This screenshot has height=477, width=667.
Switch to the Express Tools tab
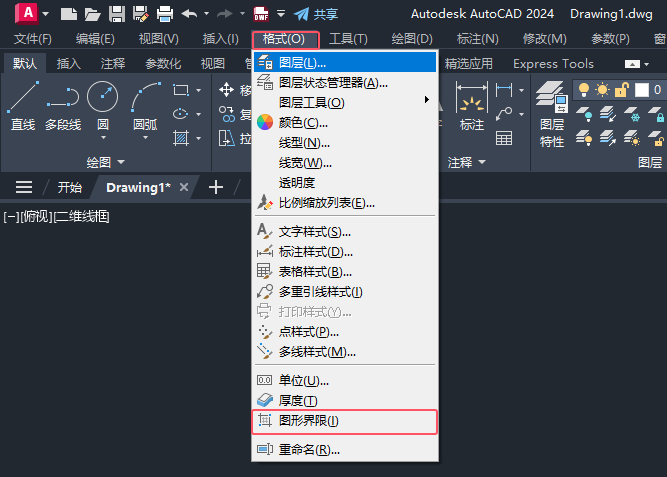(553, 64)
